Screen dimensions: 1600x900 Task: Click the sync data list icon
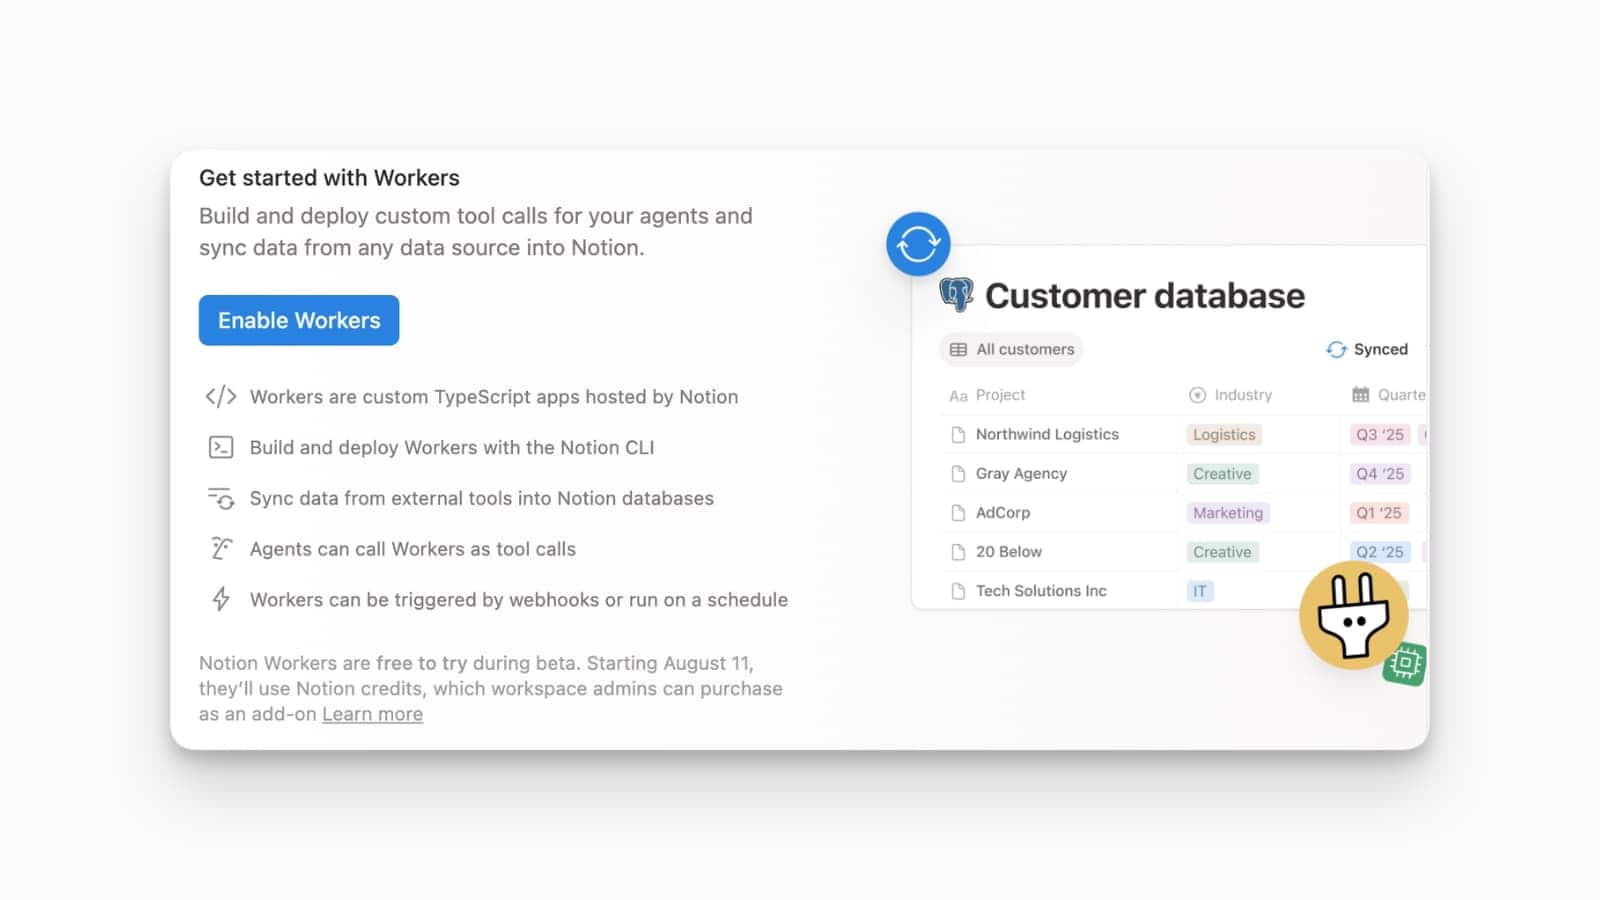[x=221, y=498]
